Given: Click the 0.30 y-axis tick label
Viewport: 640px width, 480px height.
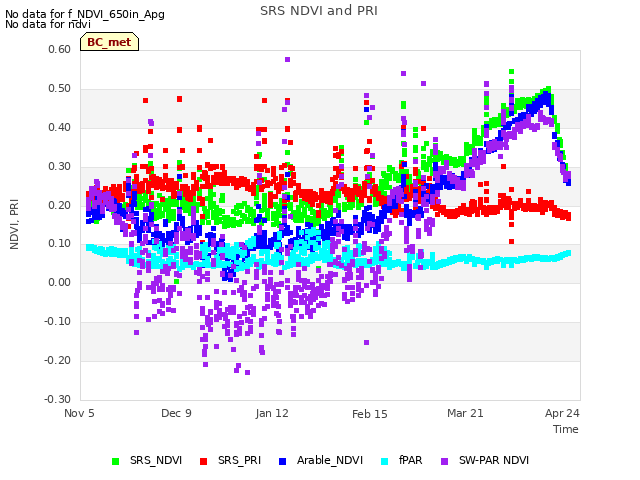Looking at the screenshot, I should click(60, 166).
